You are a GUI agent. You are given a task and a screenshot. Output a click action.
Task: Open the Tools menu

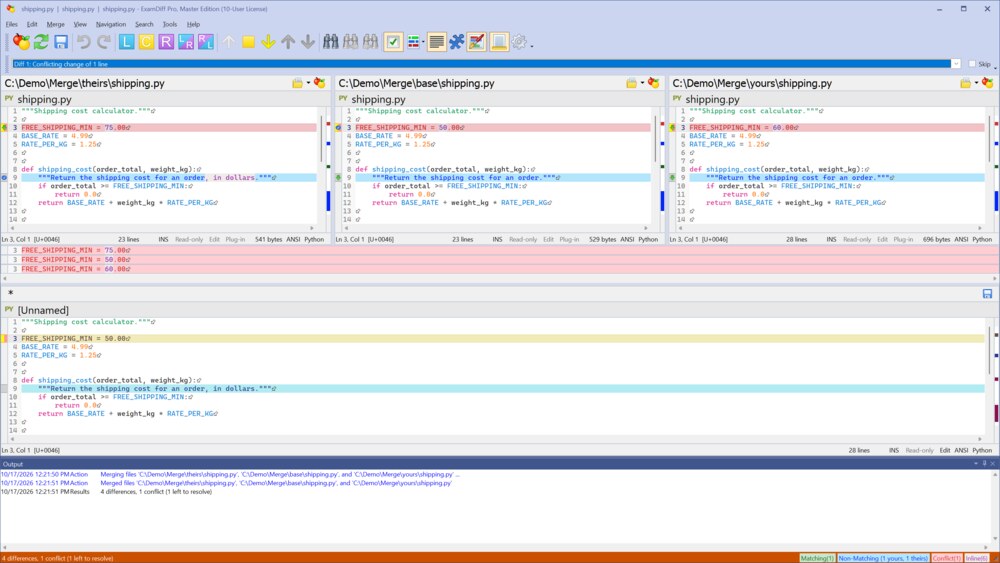170,24
